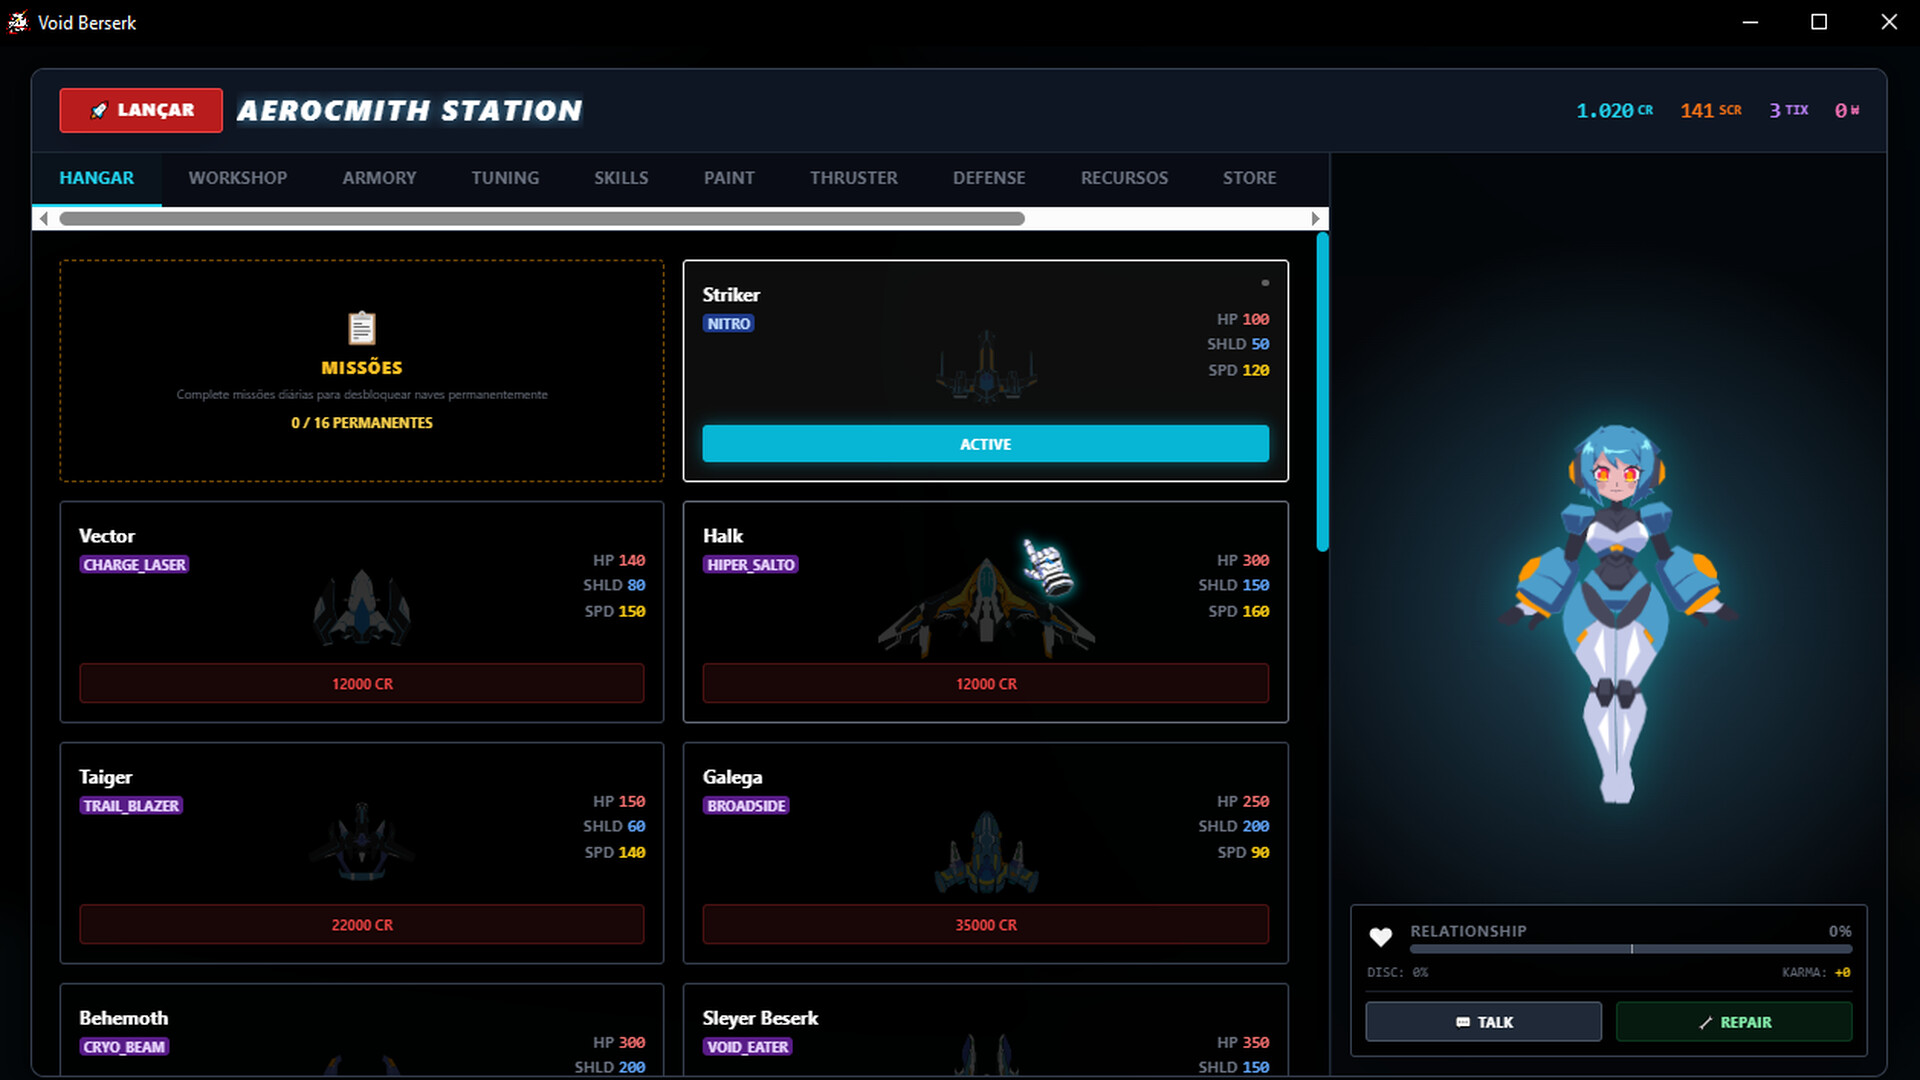Click the 0 W currency counter
Image resolution: width=1920 pixels, height=1080 pixels.
(1847, 110)
